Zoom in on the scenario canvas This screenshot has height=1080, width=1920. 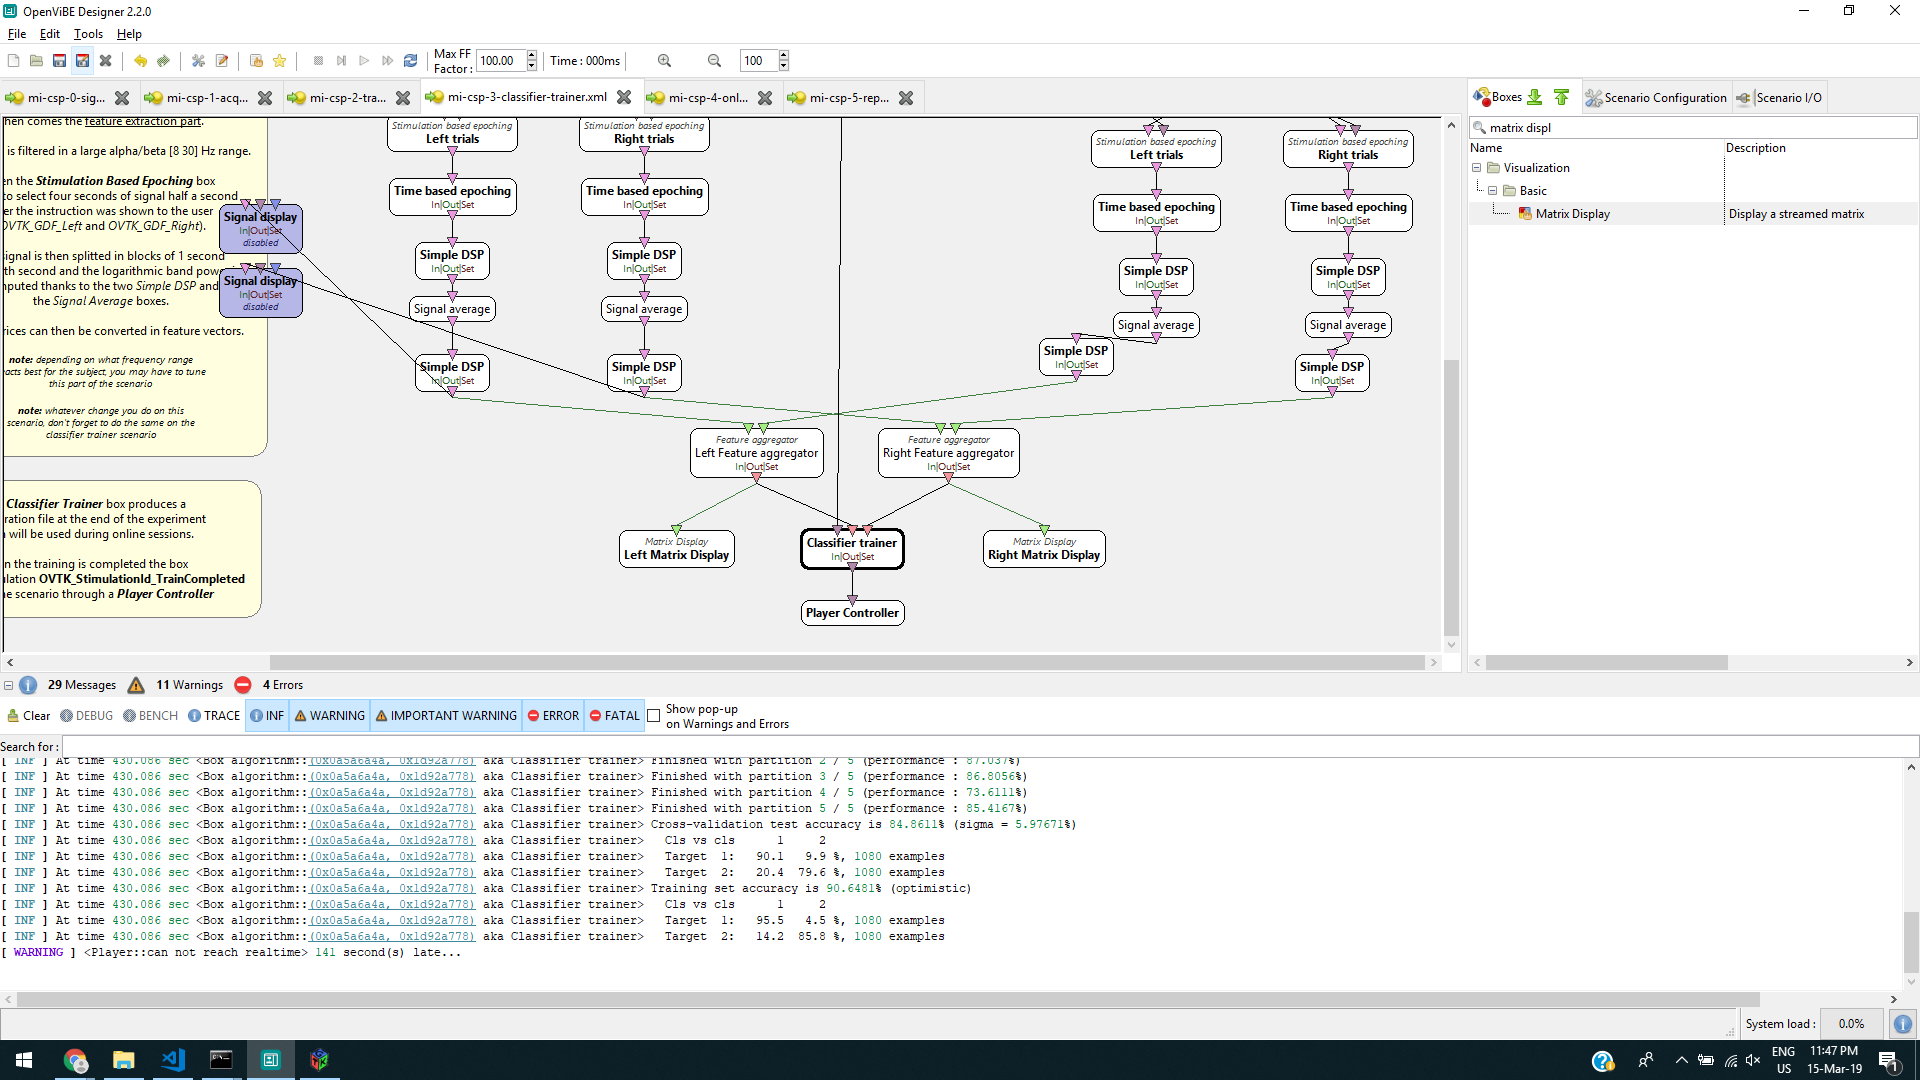pos(664,61)
